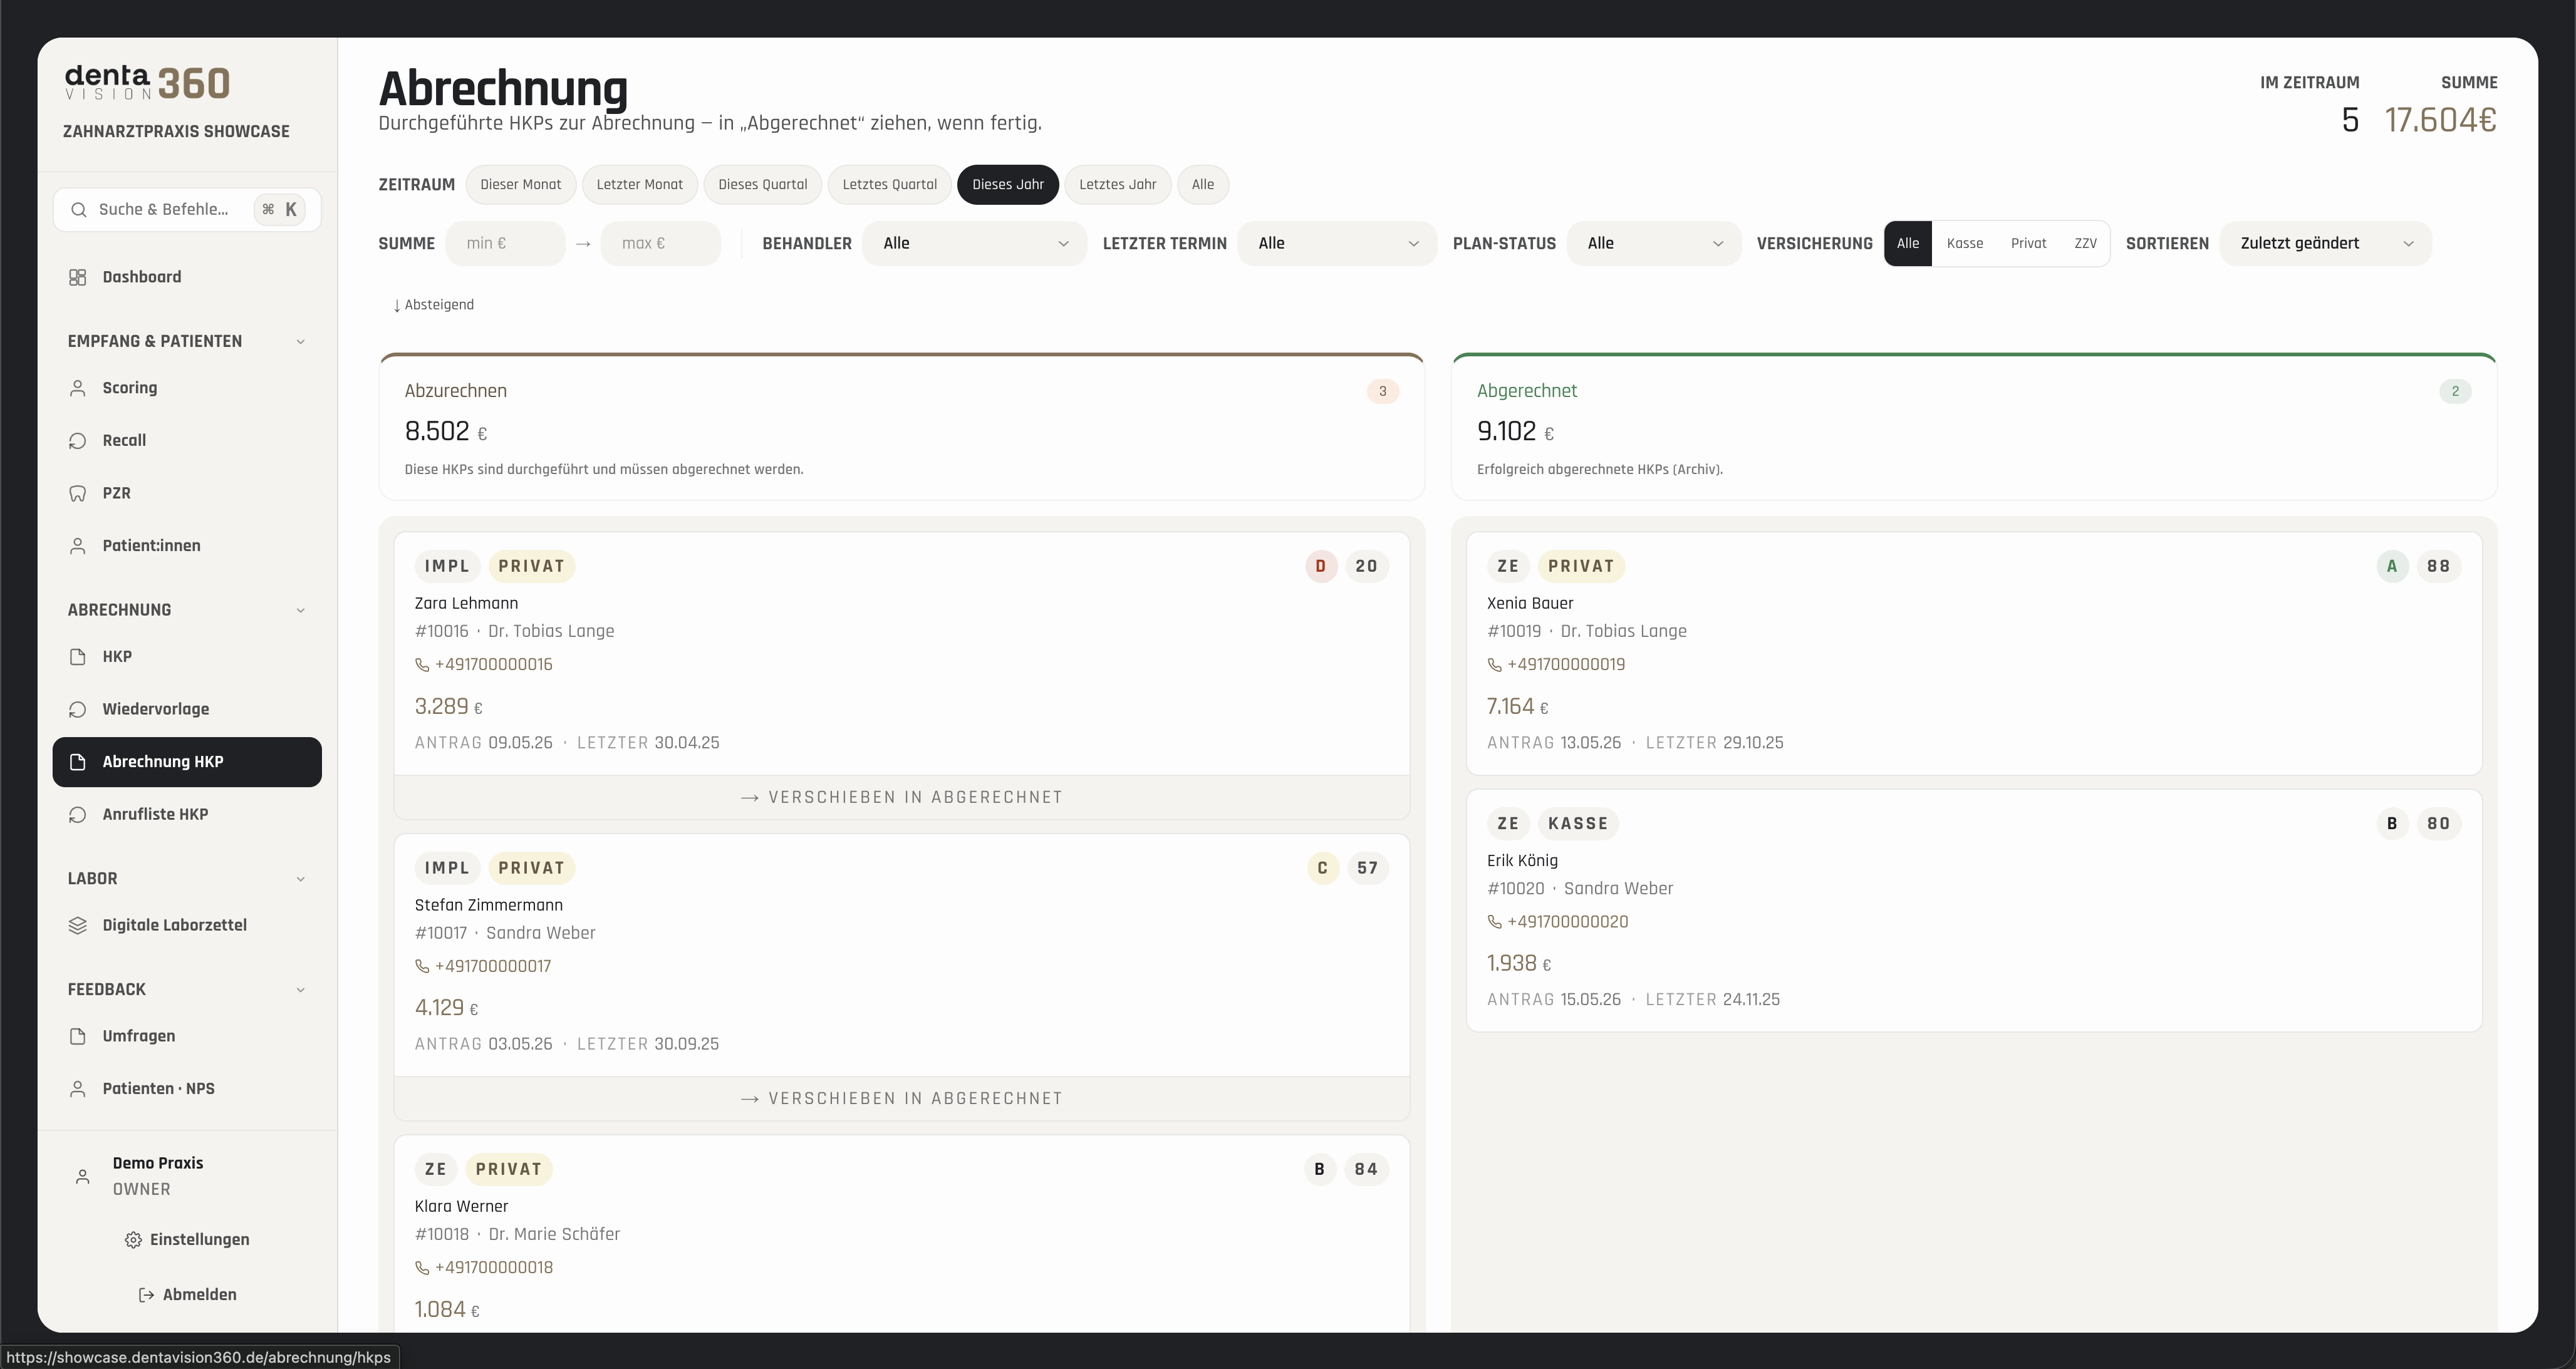Screen dimensions: 2576x1369
Task: Move Zara Lehmann to Abgerechnet
Action: pos(901,797)
